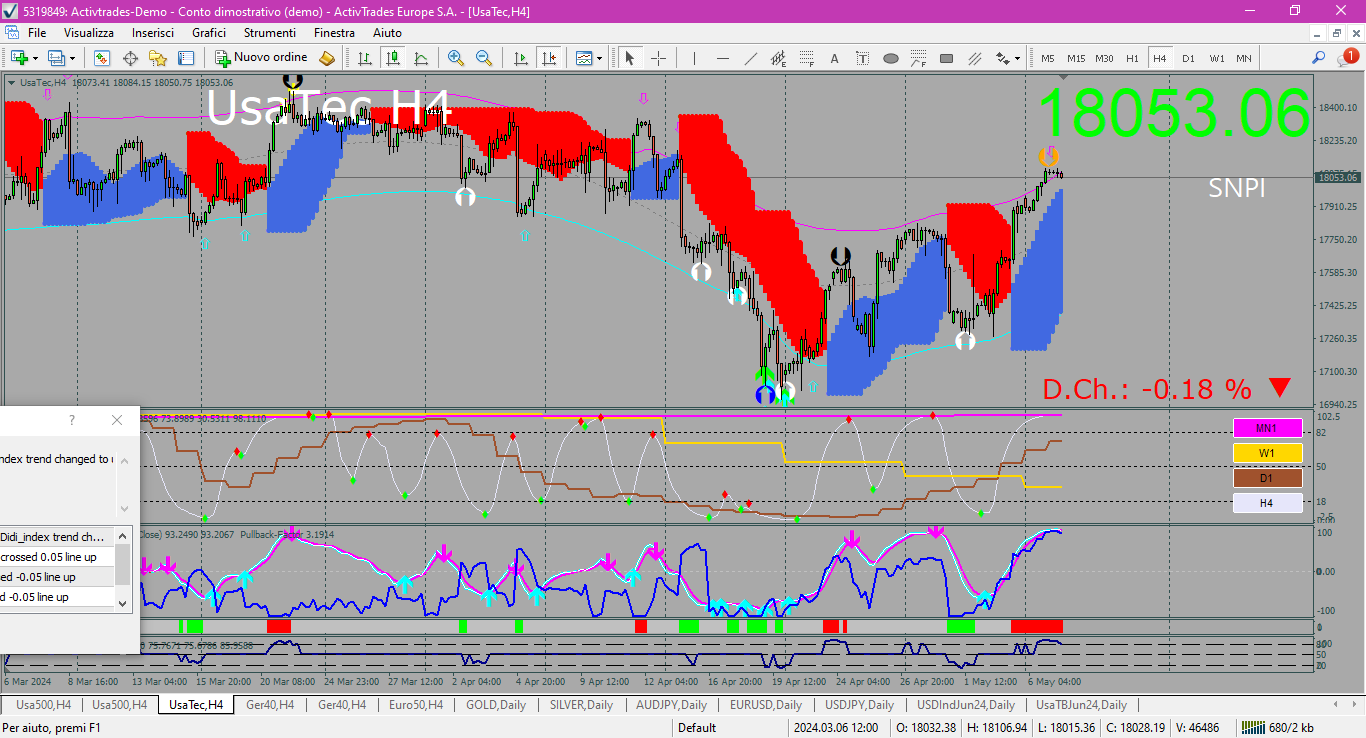
Task: Open the Finestra menu
Action: [334, 32]
